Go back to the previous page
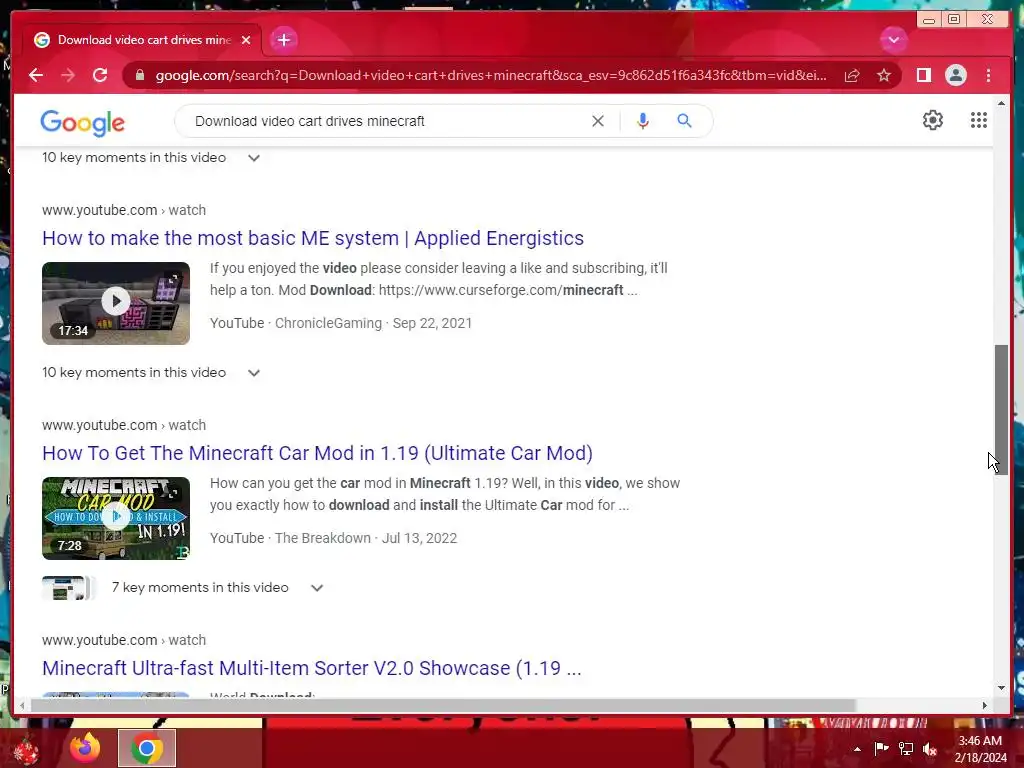 click(36, 76)
